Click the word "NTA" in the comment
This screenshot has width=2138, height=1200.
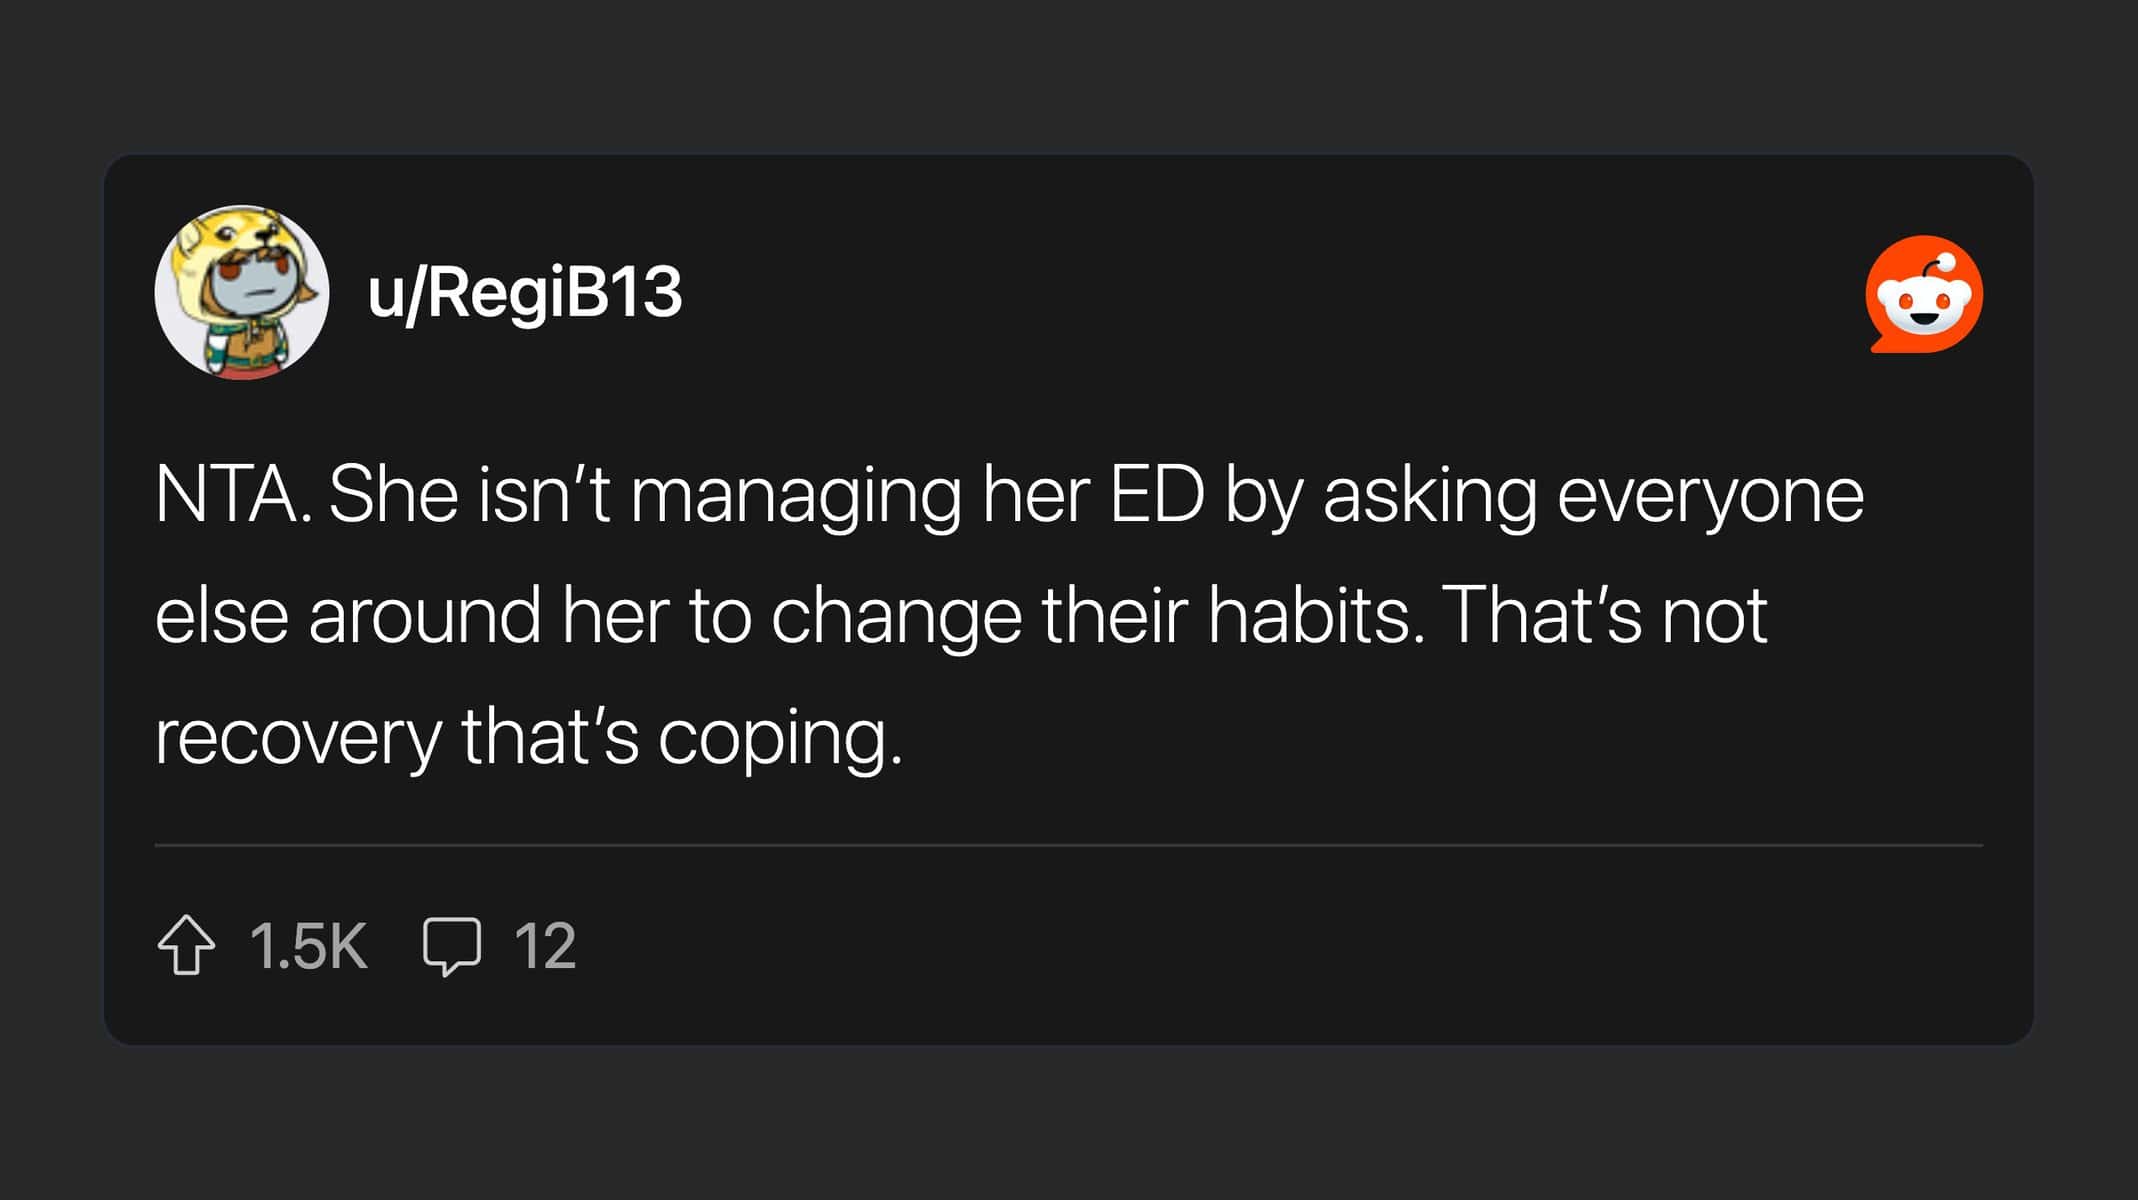(x=226, y=495)
